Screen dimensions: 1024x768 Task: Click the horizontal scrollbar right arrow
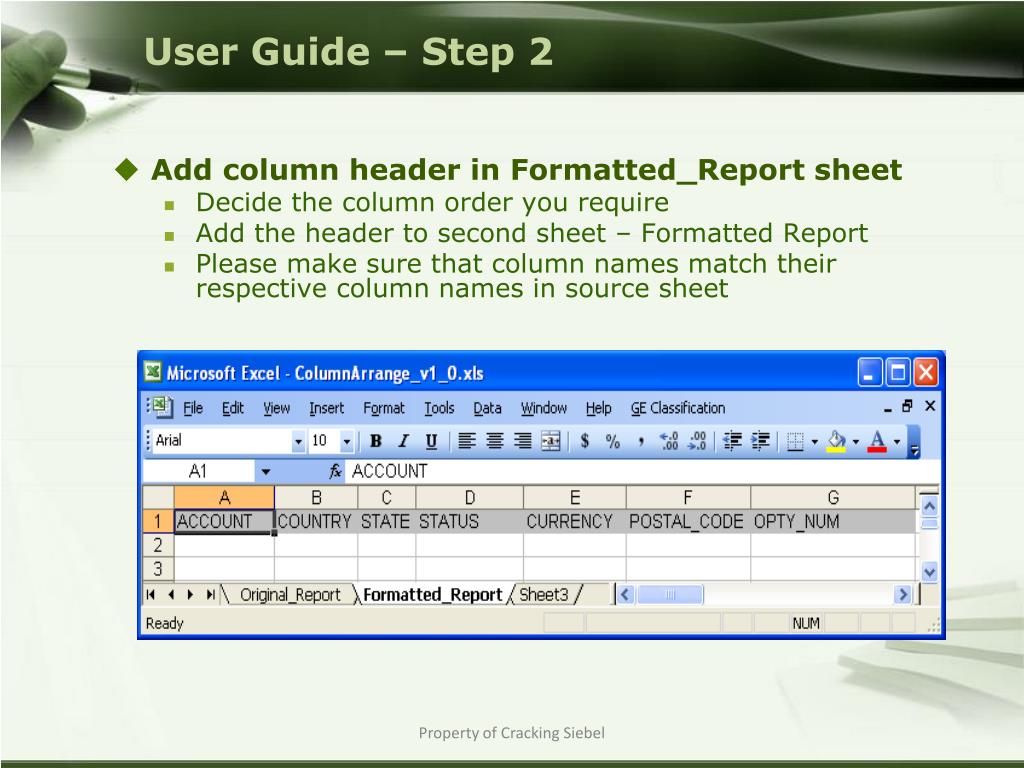[903, 595]
